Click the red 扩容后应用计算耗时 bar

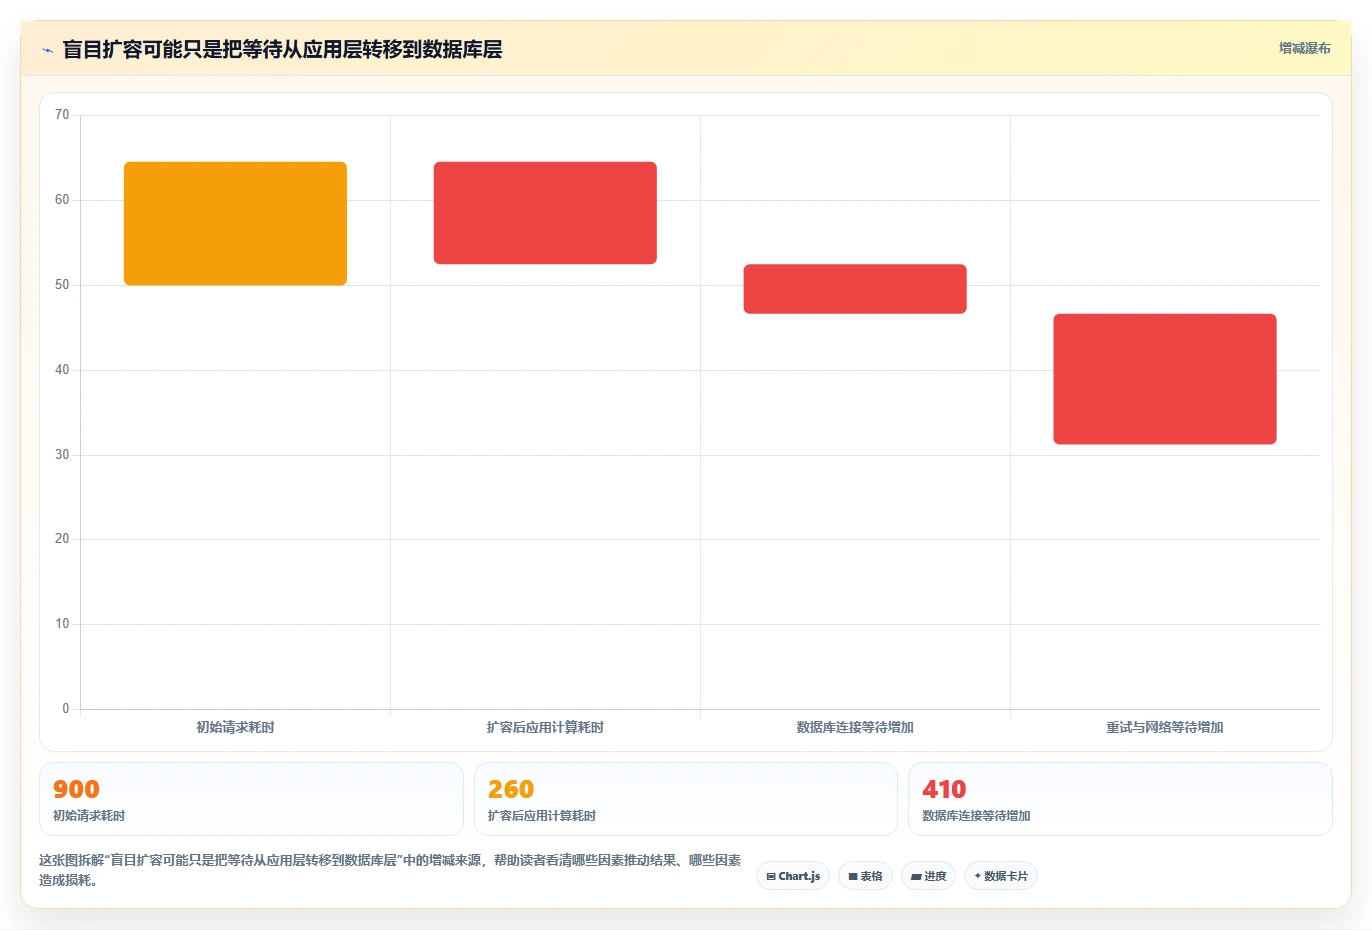click(545, 213)
